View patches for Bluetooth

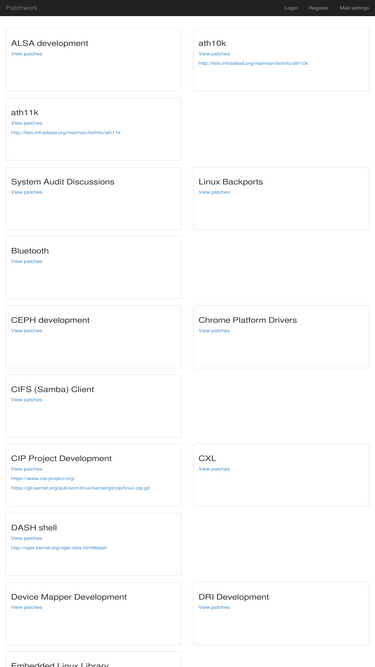(x=26, y=262)
